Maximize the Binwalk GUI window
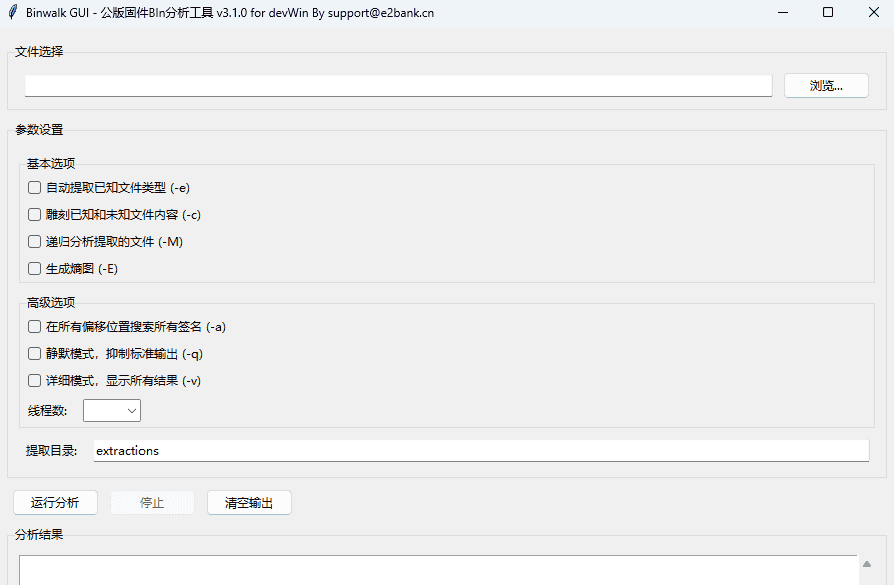Image resolution: width=894 pixels, height=585 pixels. pos(827,13)
